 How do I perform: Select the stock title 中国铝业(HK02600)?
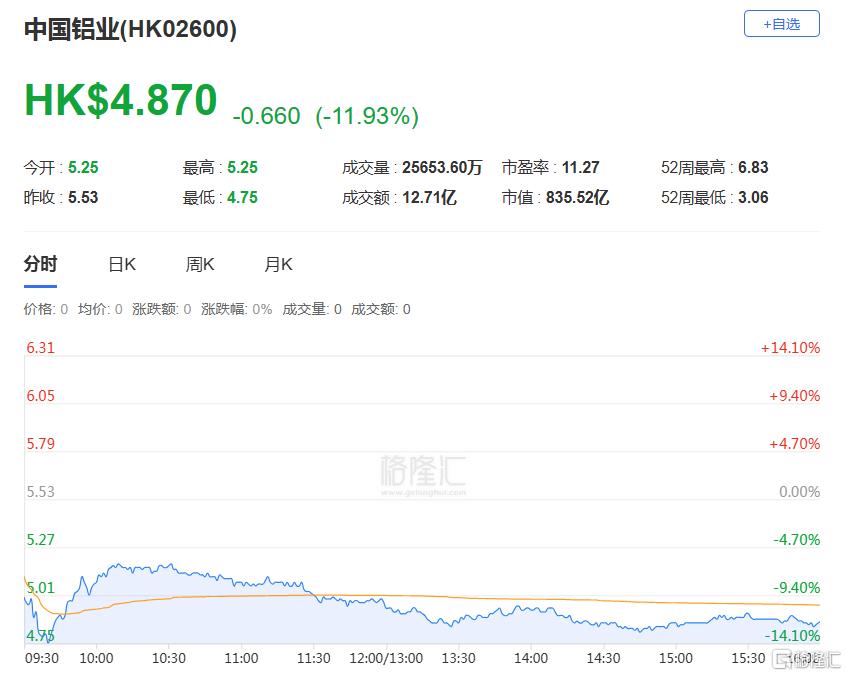[130, 29]
